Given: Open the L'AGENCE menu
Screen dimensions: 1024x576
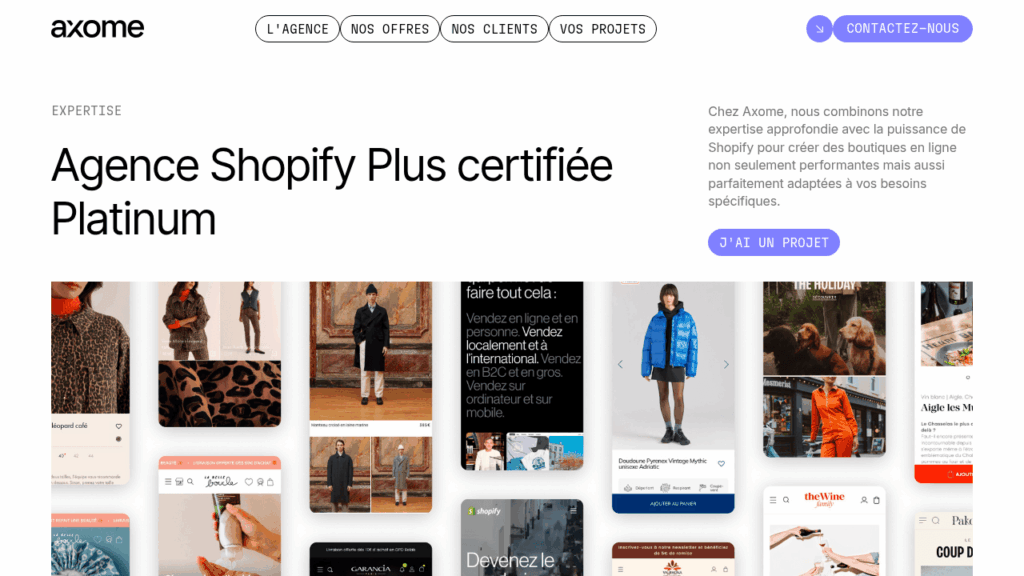Looking at the screenshot, I should pos(297,29).
